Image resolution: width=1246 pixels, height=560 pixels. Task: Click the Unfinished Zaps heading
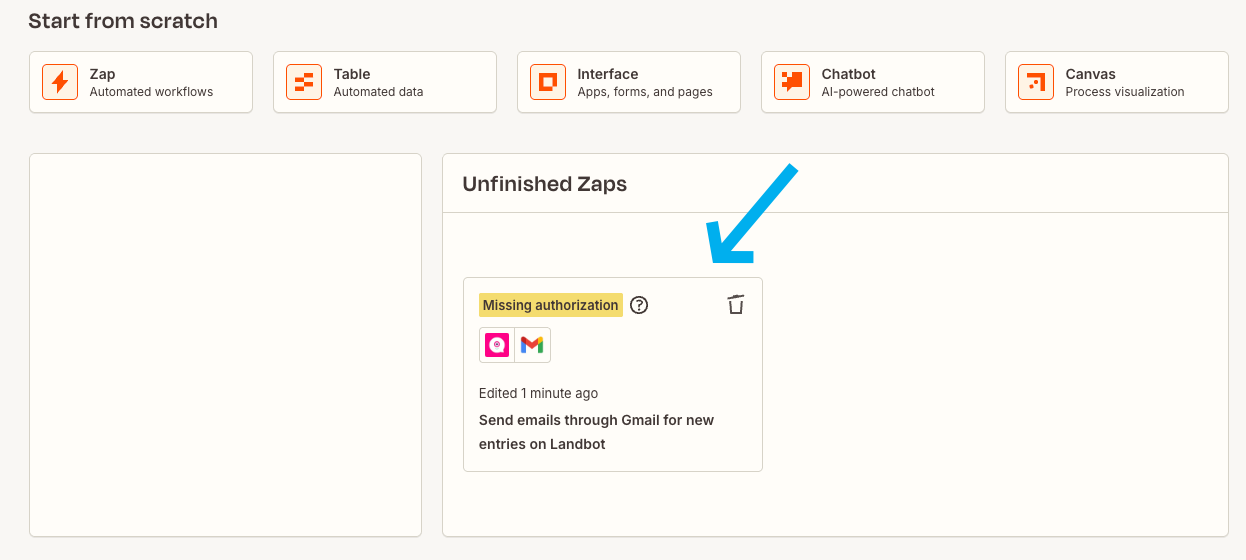544,184
